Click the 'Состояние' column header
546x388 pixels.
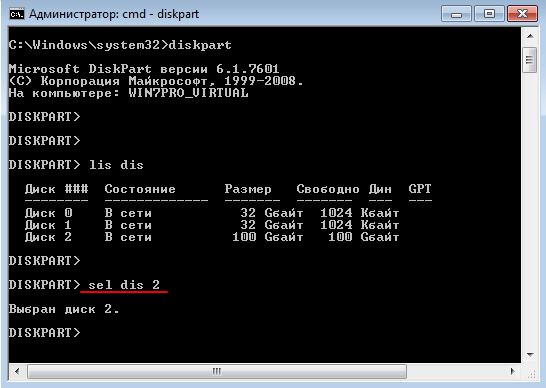pyautogui.click(x=140, y=189)
